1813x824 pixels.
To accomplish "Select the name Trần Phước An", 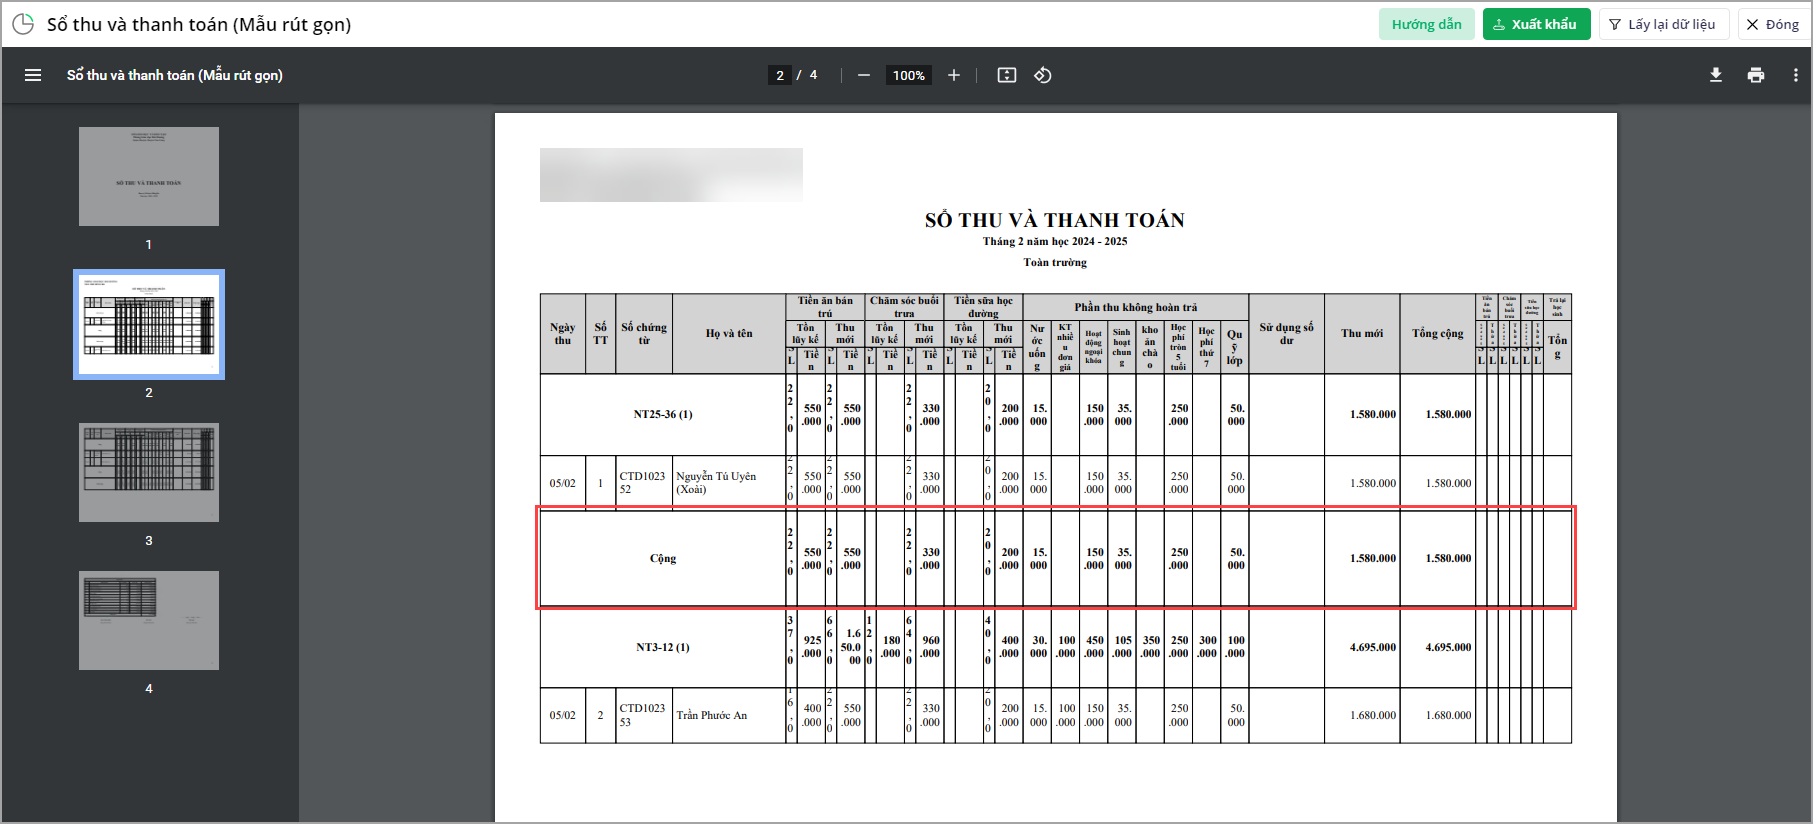I will click(x=712, y=715).
